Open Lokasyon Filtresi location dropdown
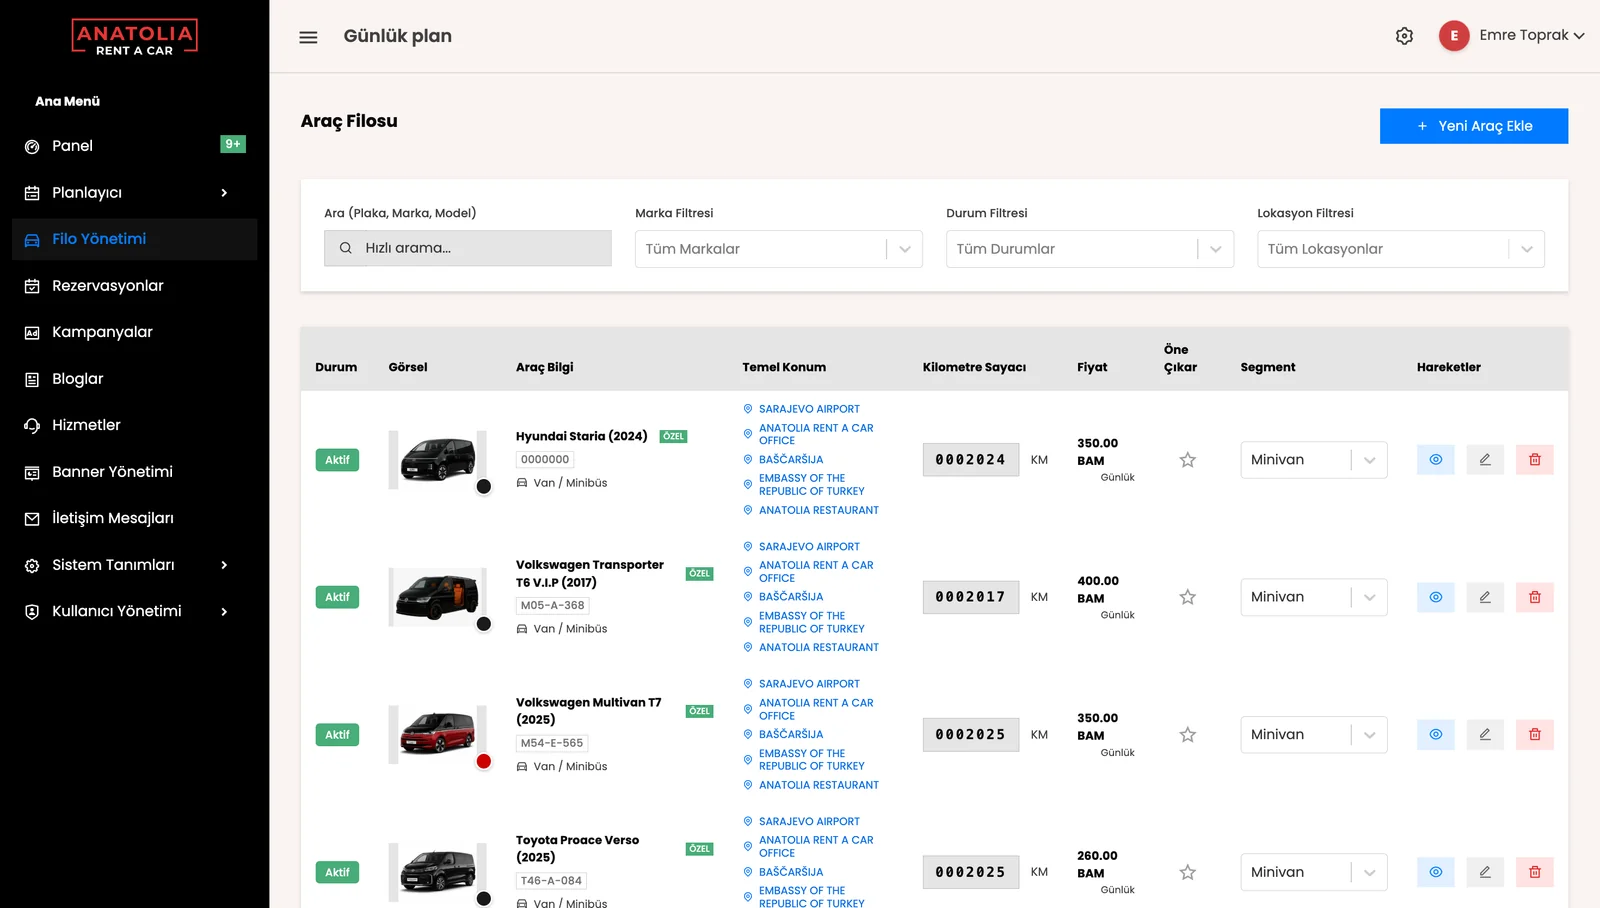 [x=1400, y=249]
